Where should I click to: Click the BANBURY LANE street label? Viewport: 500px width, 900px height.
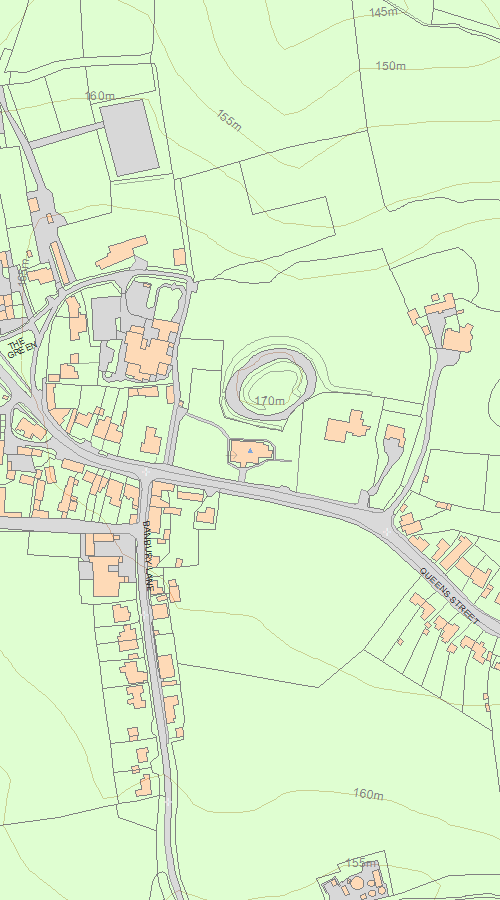coord(147,556)
